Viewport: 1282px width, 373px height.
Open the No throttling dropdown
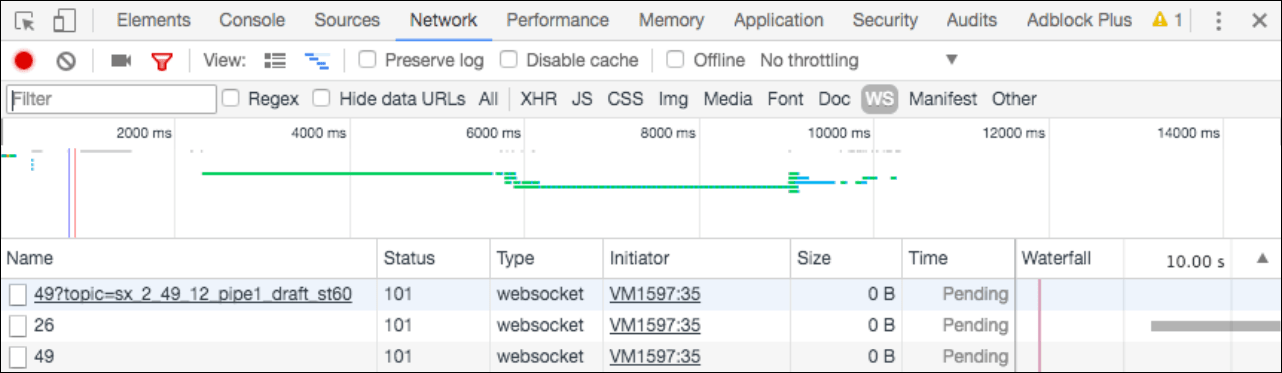pyautogui.click(x=858, y=60)
